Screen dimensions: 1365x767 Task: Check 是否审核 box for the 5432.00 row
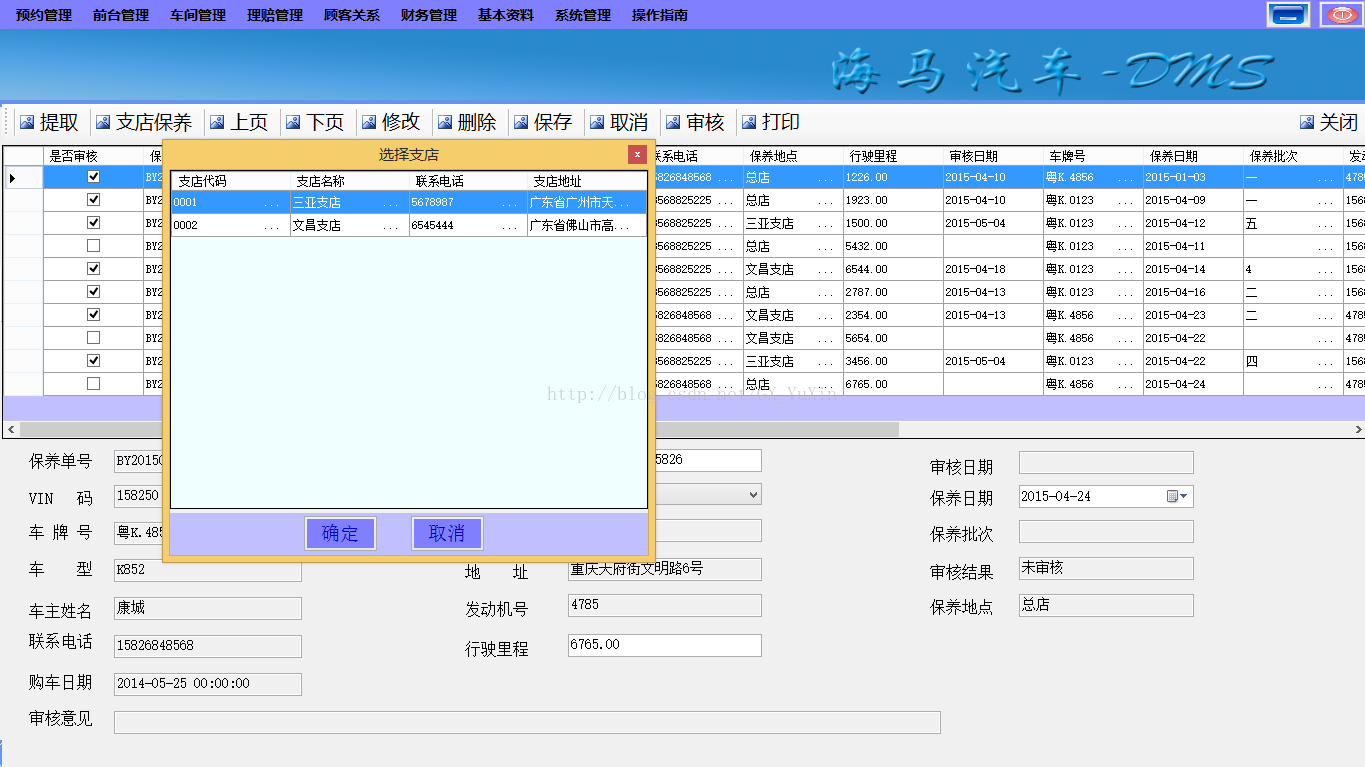coord(94,245)
